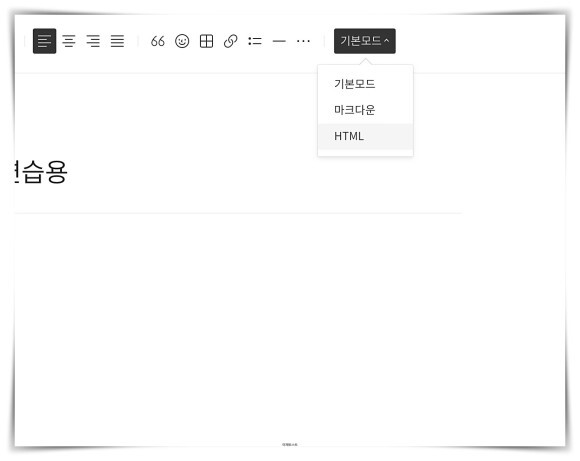
Task: Insert a table
Action: point(206,41)
